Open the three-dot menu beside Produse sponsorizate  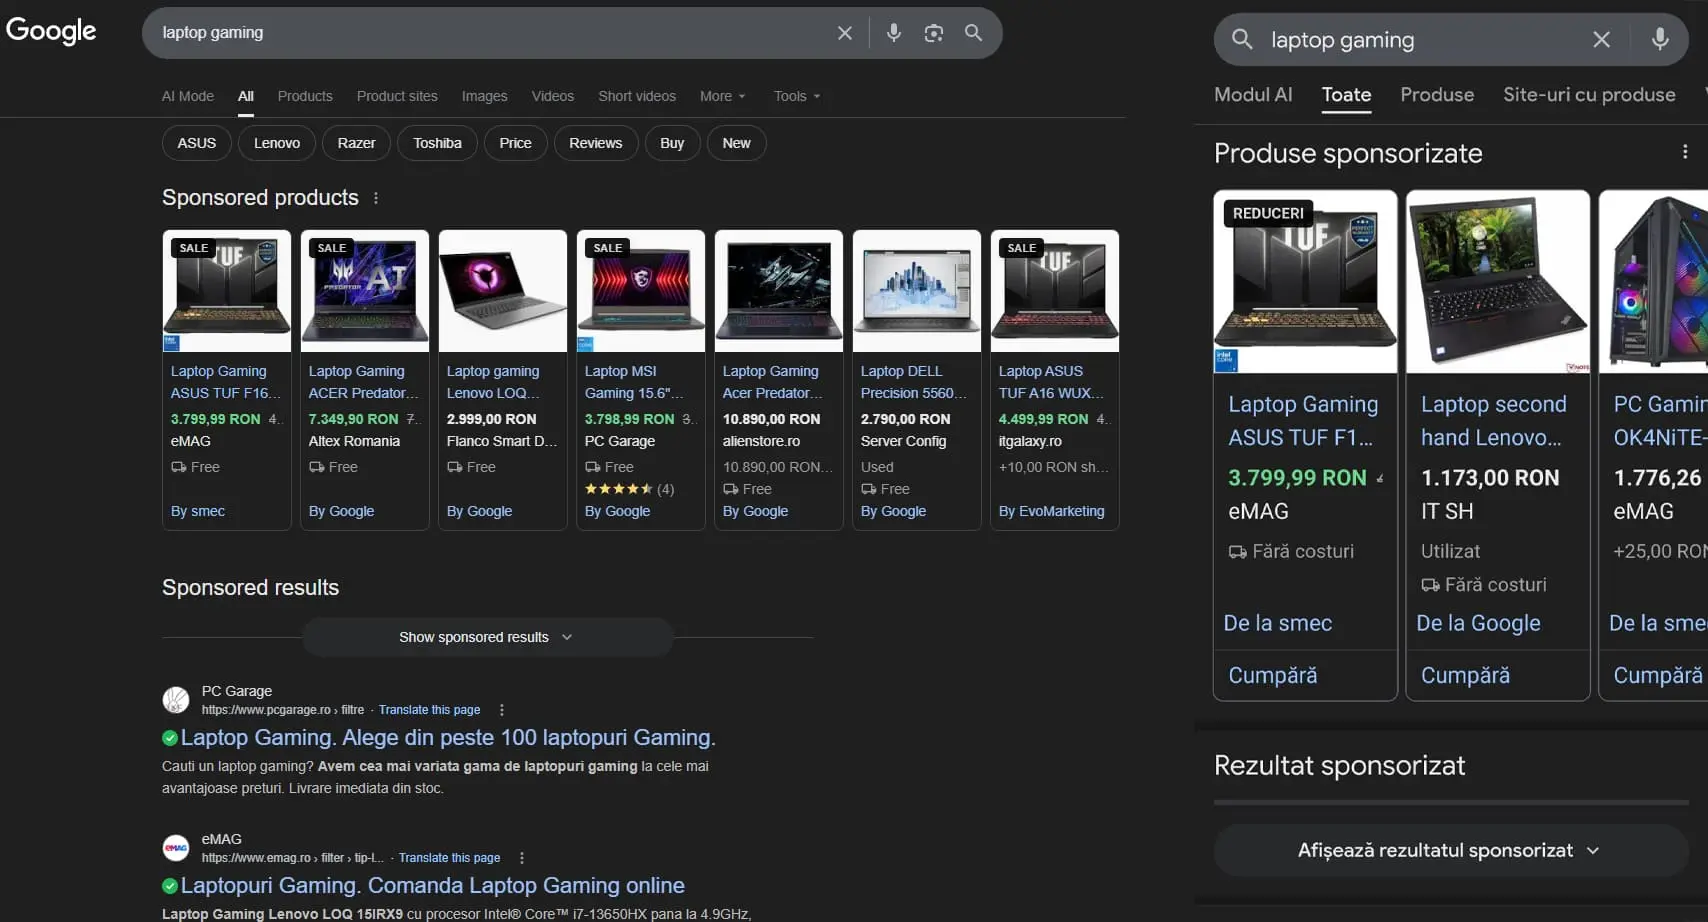[x=1683, y=150]
